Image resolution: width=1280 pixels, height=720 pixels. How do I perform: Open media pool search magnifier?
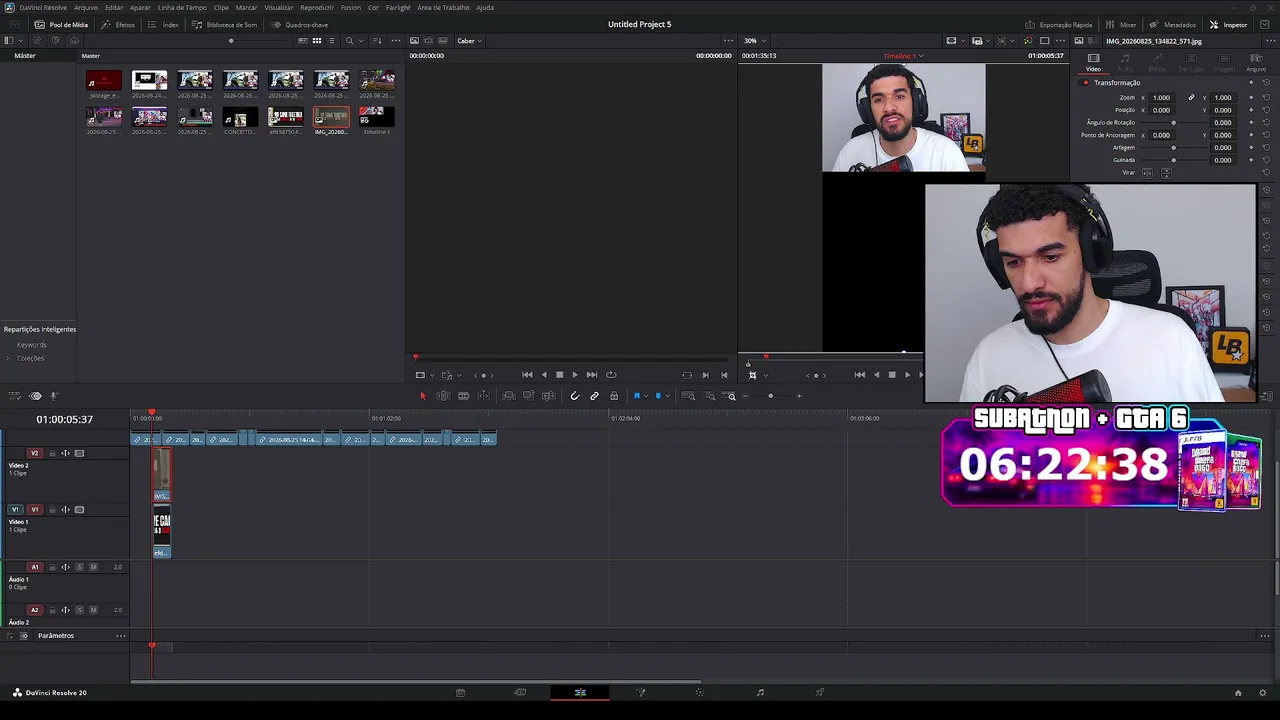point(349,41)
